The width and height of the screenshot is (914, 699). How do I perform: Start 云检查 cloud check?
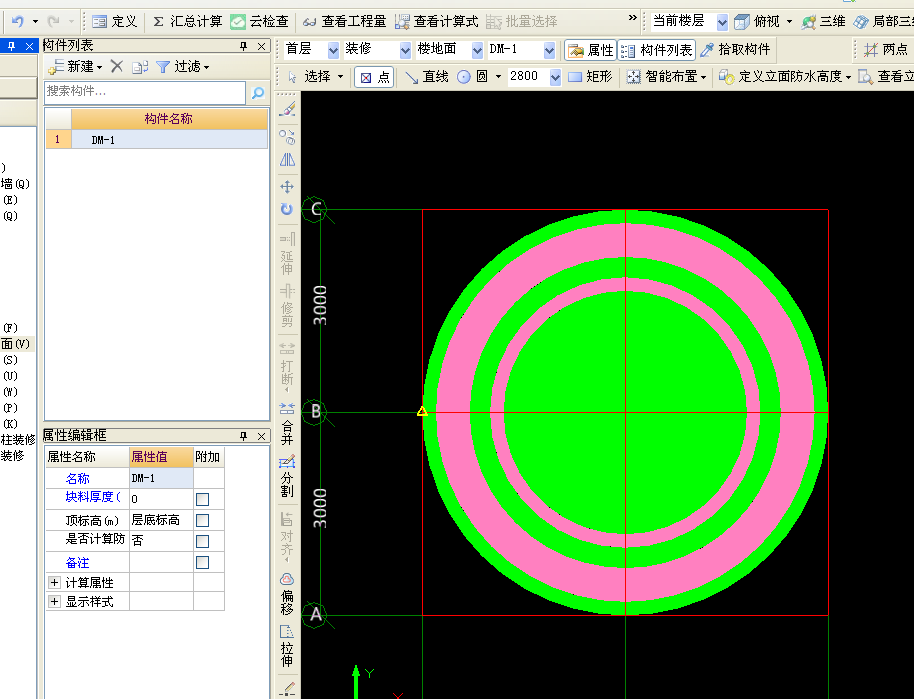(x=259, y=22)
